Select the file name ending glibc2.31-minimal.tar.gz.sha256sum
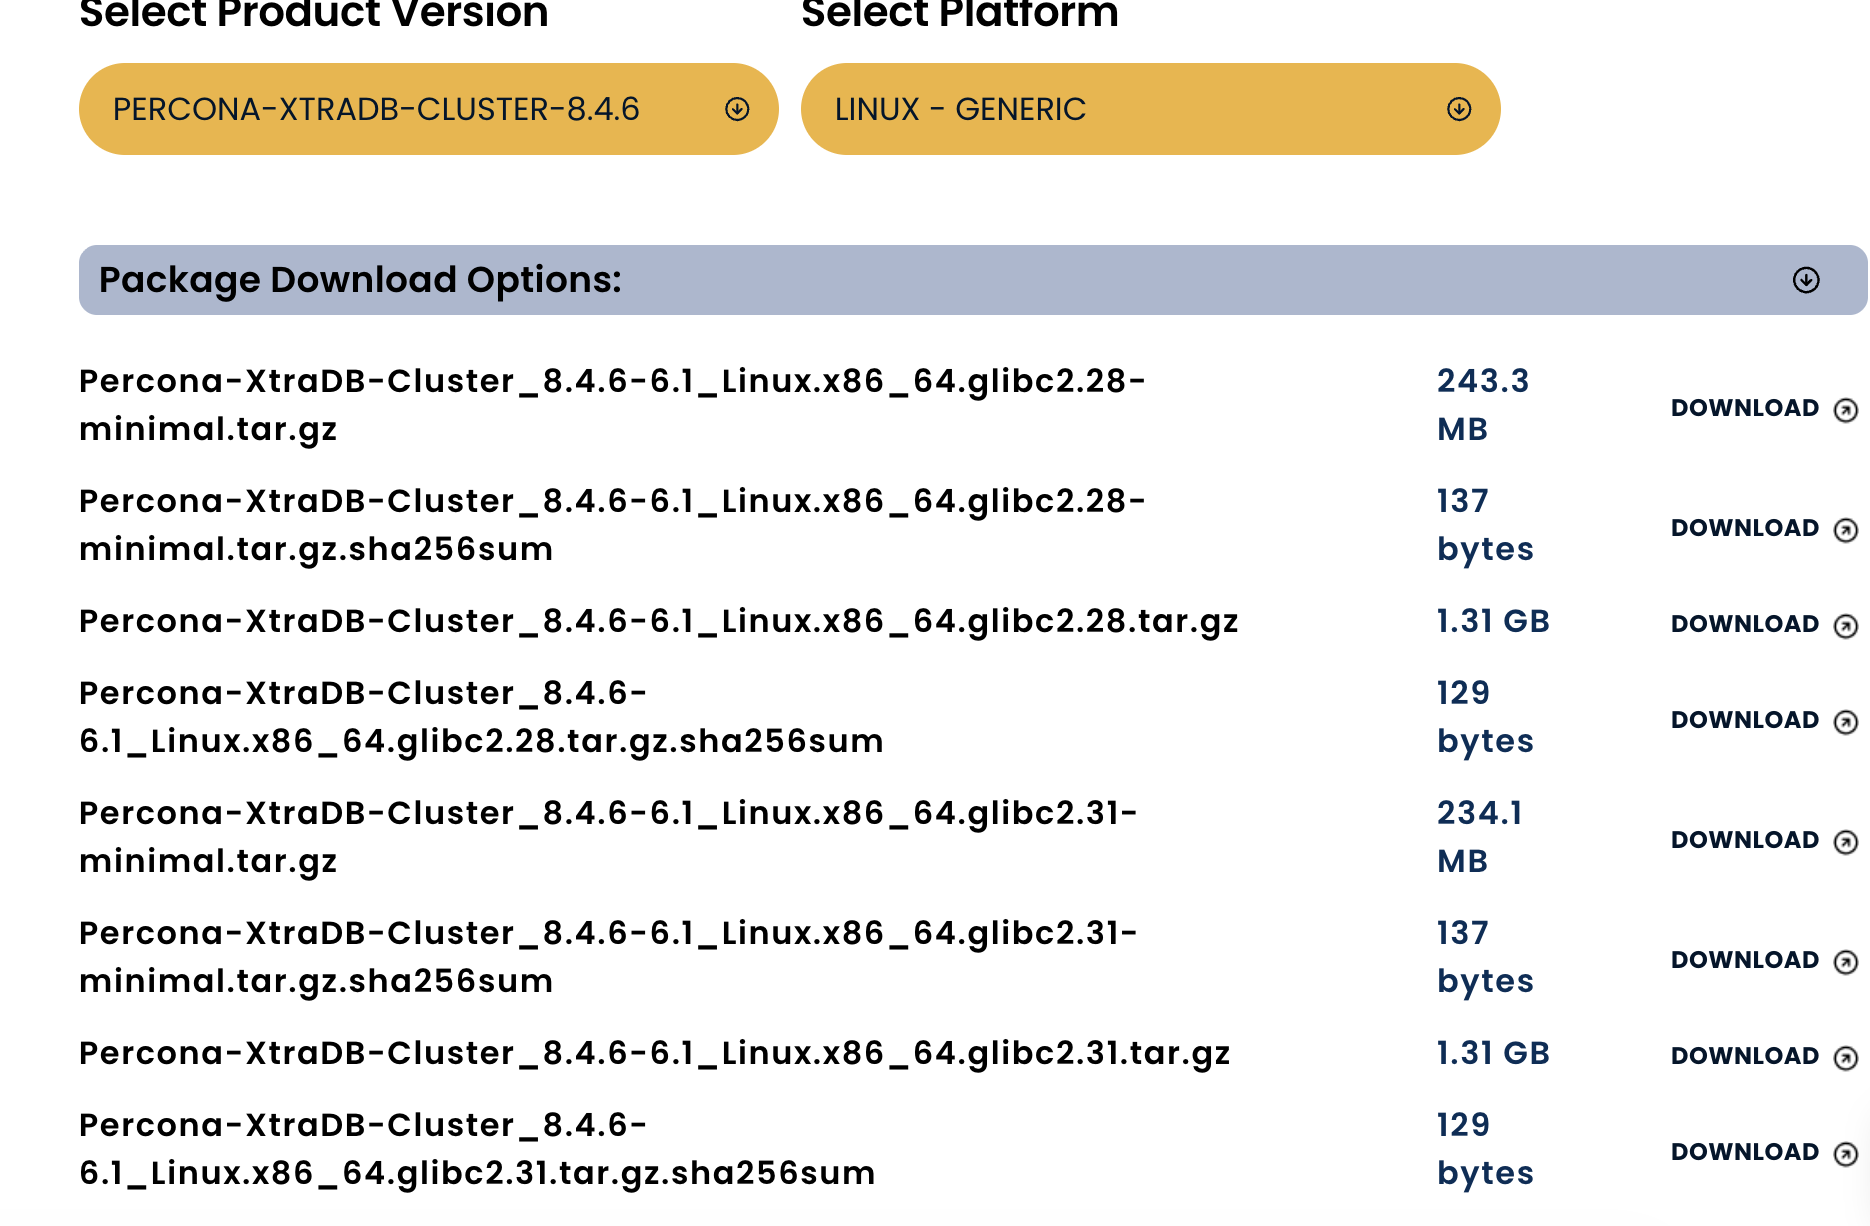 pyautogui.click(x=608, y=957)
